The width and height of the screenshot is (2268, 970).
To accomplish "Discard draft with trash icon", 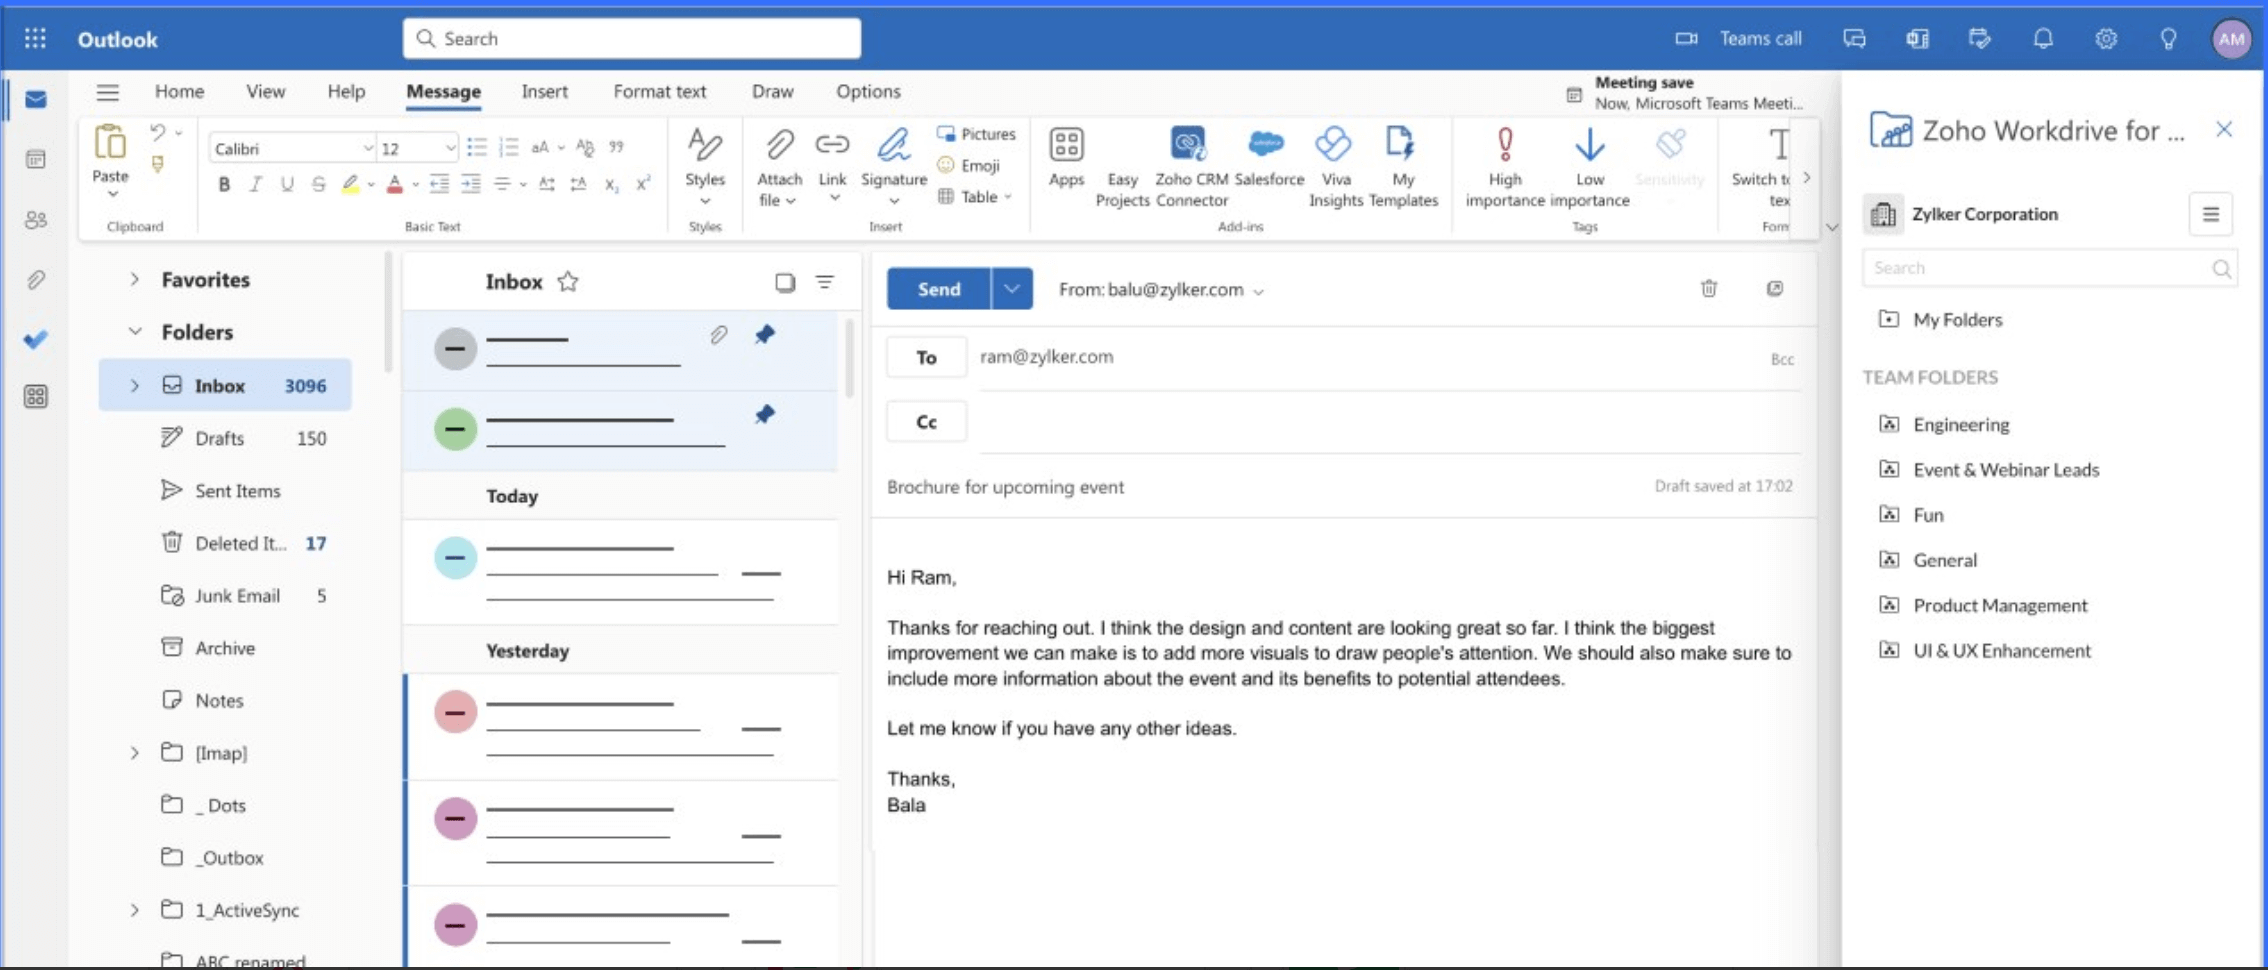I will tap(1709, 289).
